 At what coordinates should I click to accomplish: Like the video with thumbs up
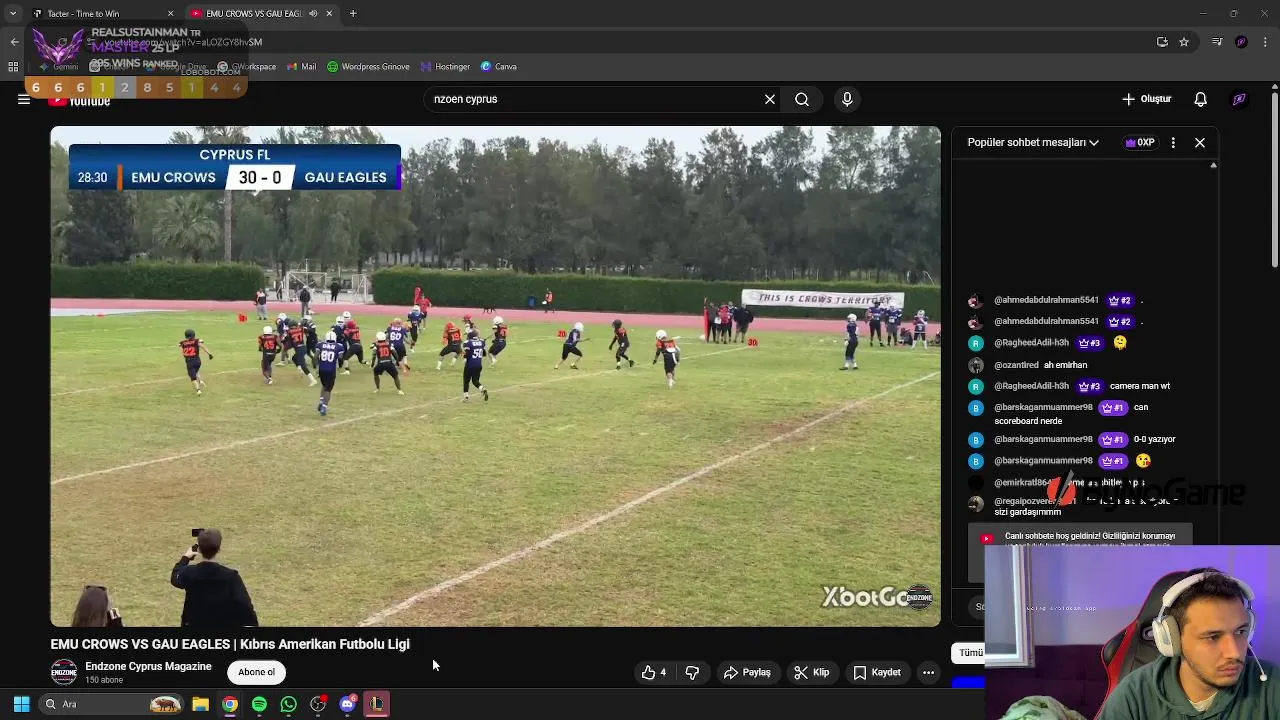(x=654, y=672)
